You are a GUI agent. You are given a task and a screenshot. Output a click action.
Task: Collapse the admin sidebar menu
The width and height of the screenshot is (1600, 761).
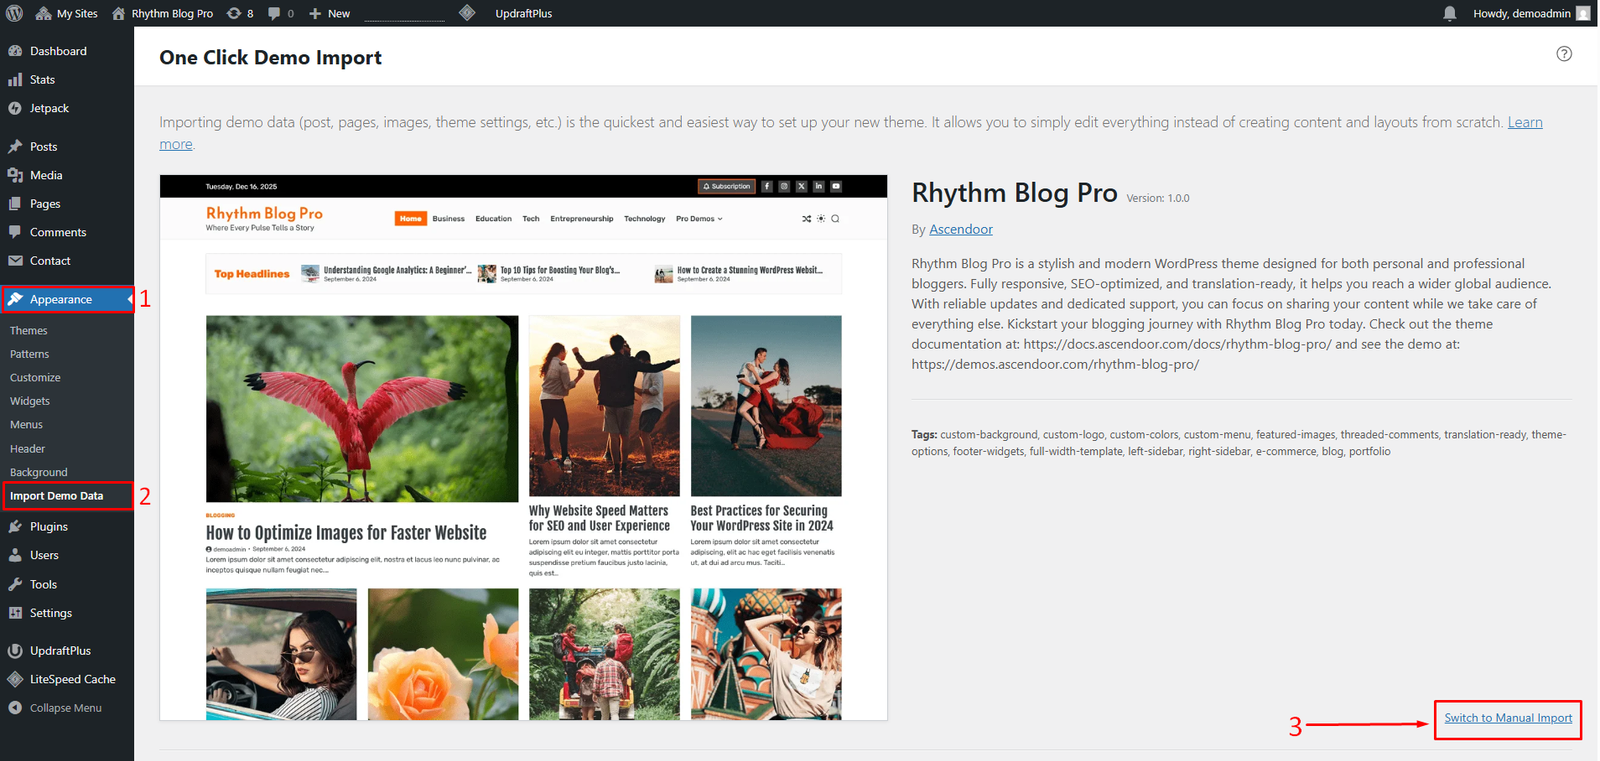click(x=65, y=708)
